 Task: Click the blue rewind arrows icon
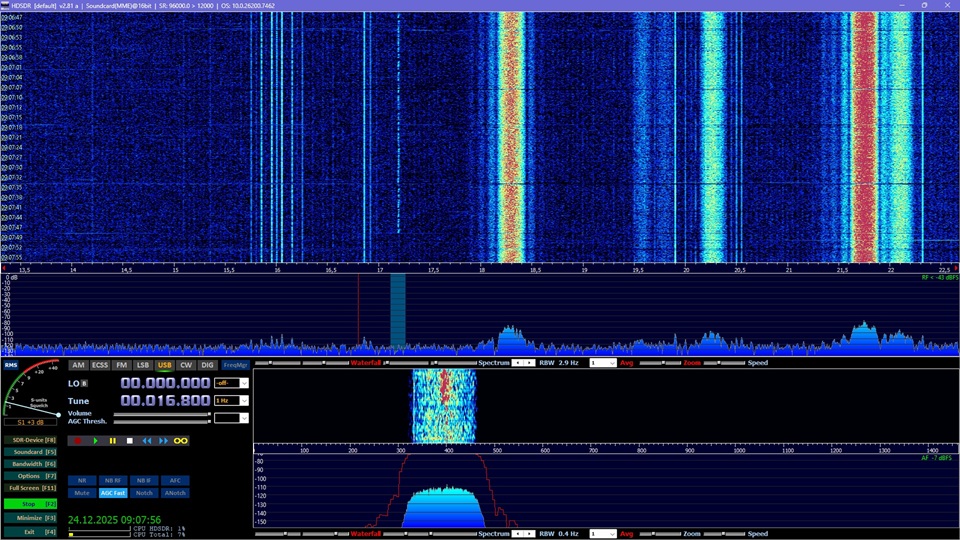coord(146,440)
